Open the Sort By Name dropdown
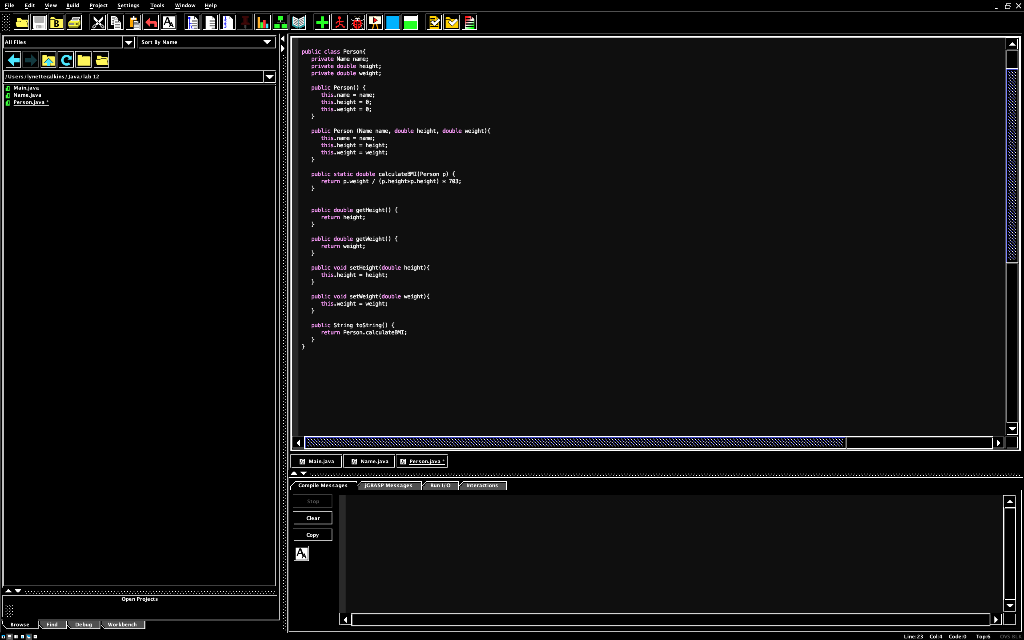The height and width of the screenshot is (640, 1024). click(x=267, y=42)
